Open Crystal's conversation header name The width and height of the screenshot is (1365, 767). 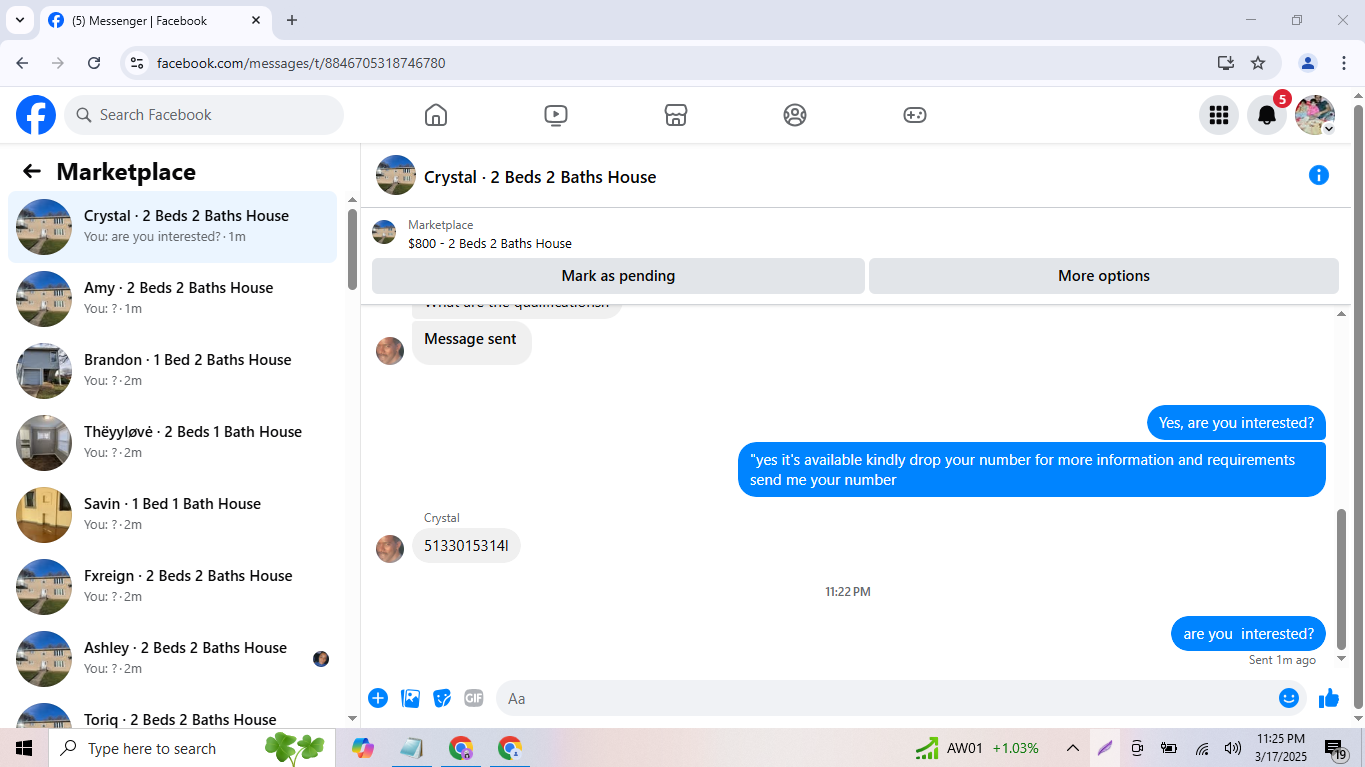(540, 177)
